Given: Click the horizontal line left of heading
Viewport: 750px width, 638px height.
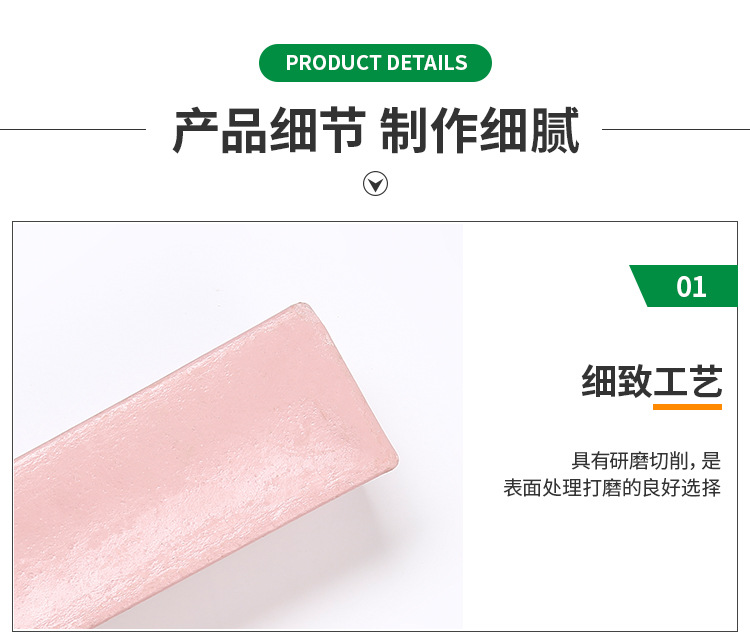Looking at the screenshot, I should tap(73, 129).
